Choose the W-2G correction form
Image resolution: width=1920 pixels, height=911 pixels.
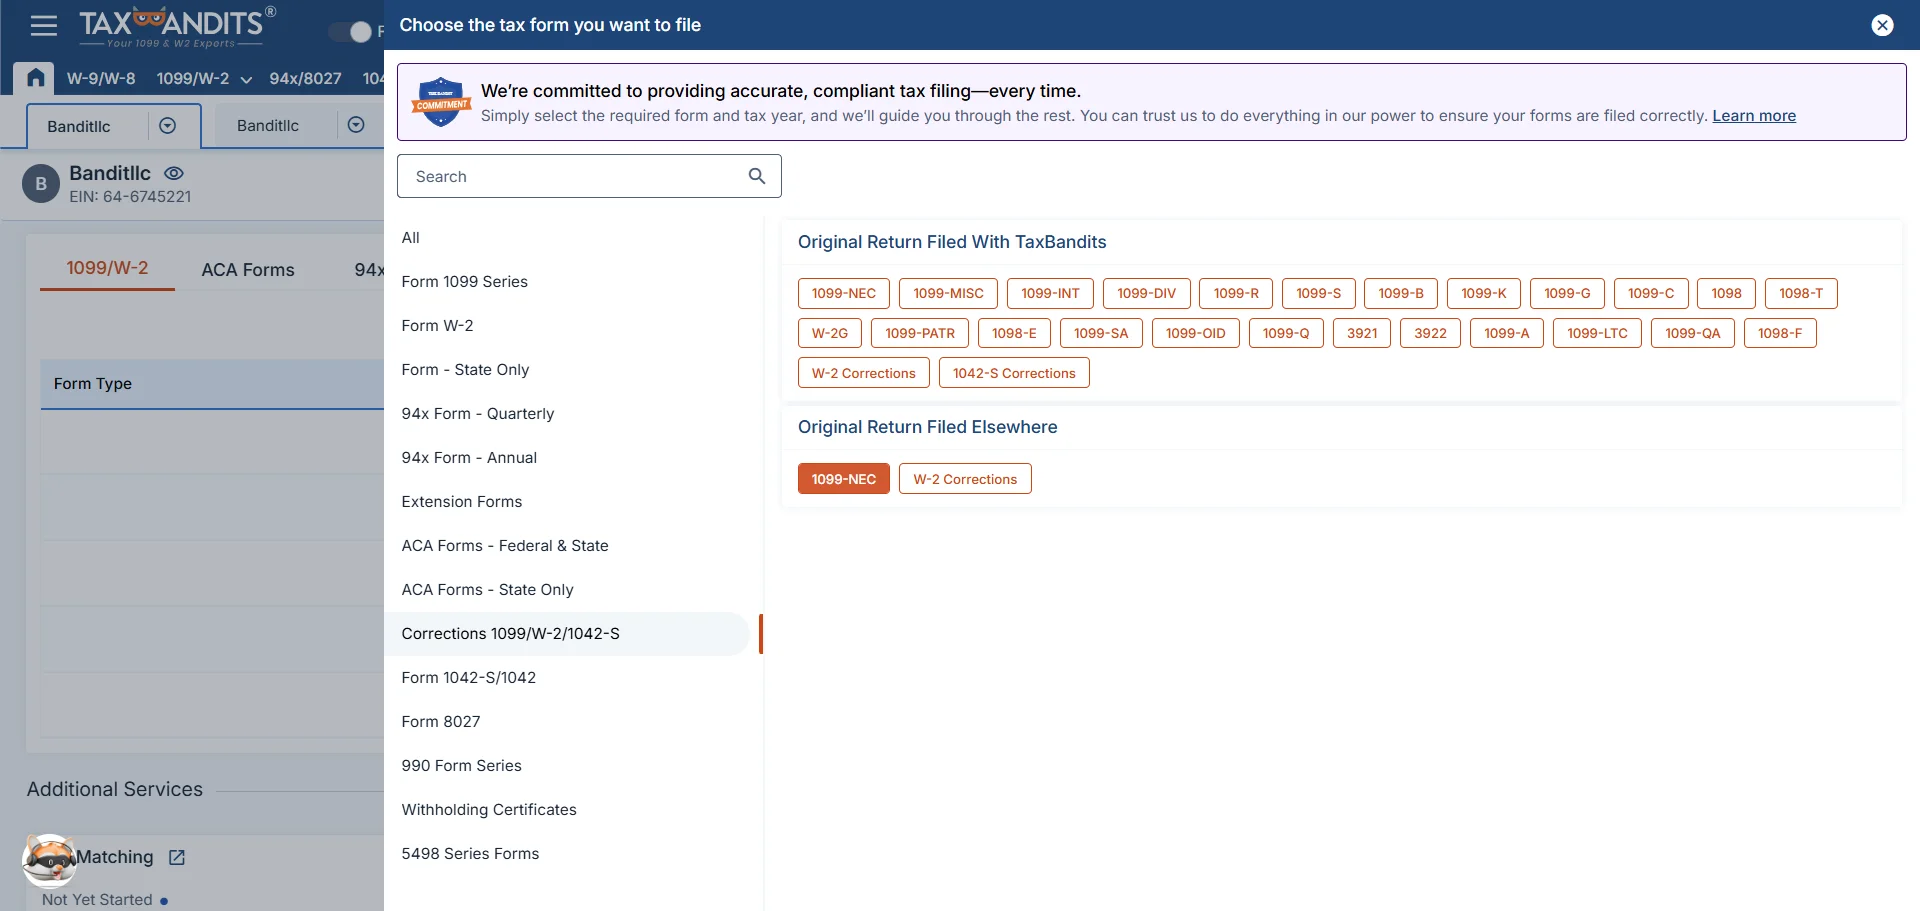click(x=829, y=333)
